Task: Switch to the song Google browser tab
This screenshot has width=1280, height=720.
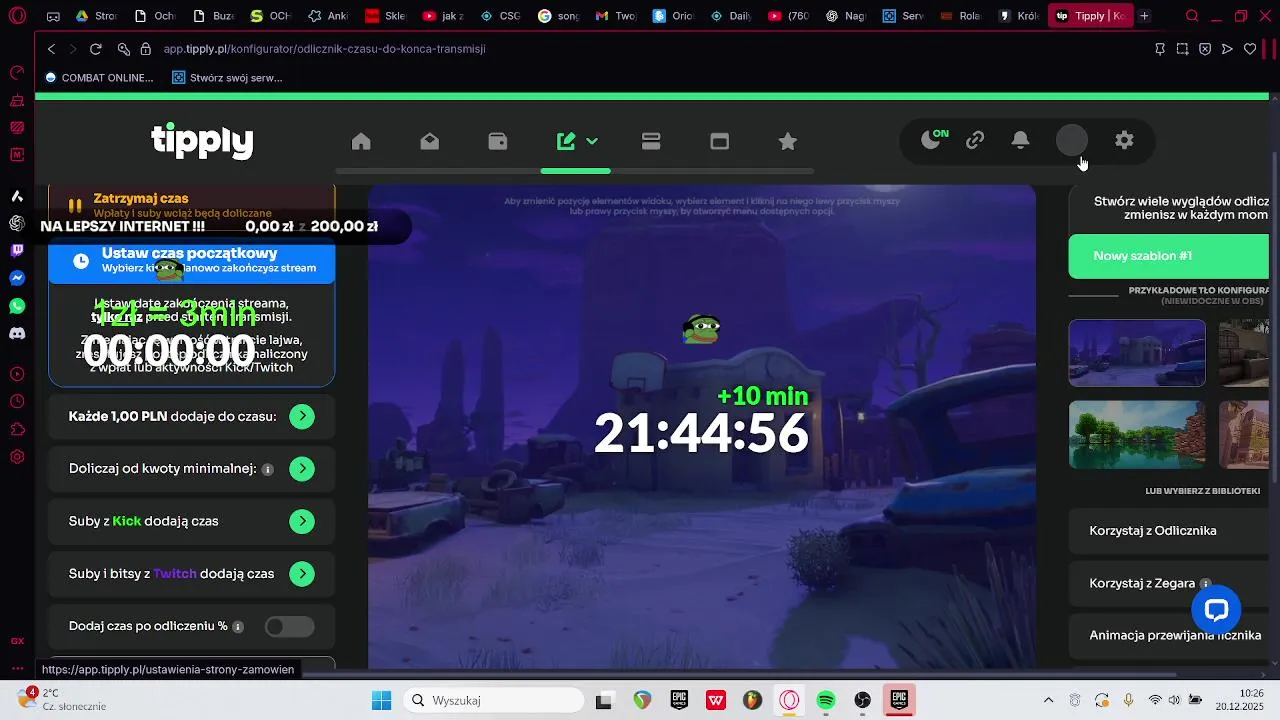Action: coord(556,16)
